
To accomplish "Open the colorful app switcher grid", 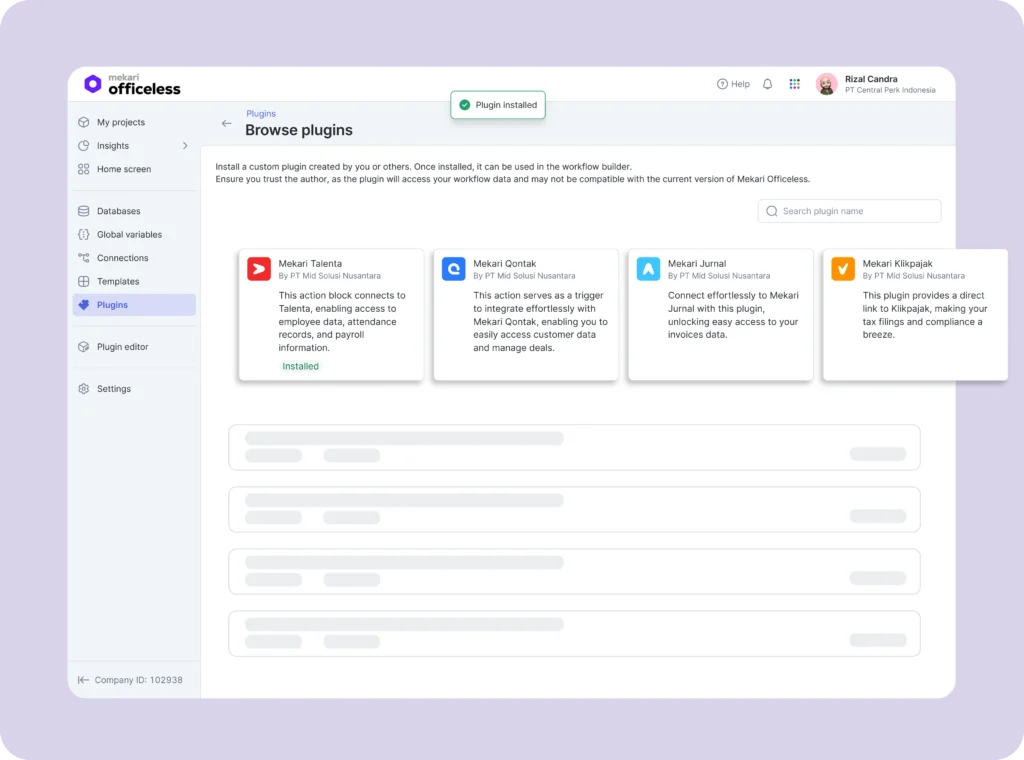I will click(x=794, y=84).
